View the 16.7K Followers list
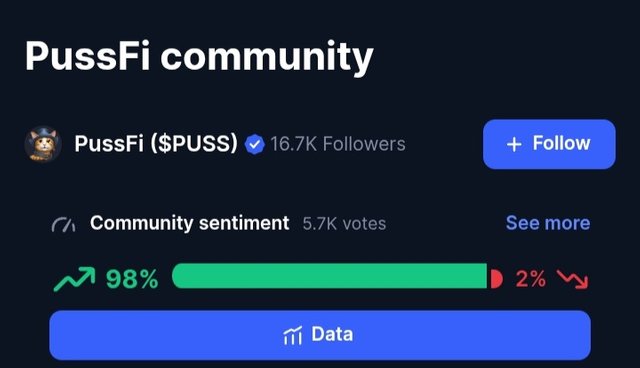The height and width of the screenshot is (368, 640). click(338, 144)
